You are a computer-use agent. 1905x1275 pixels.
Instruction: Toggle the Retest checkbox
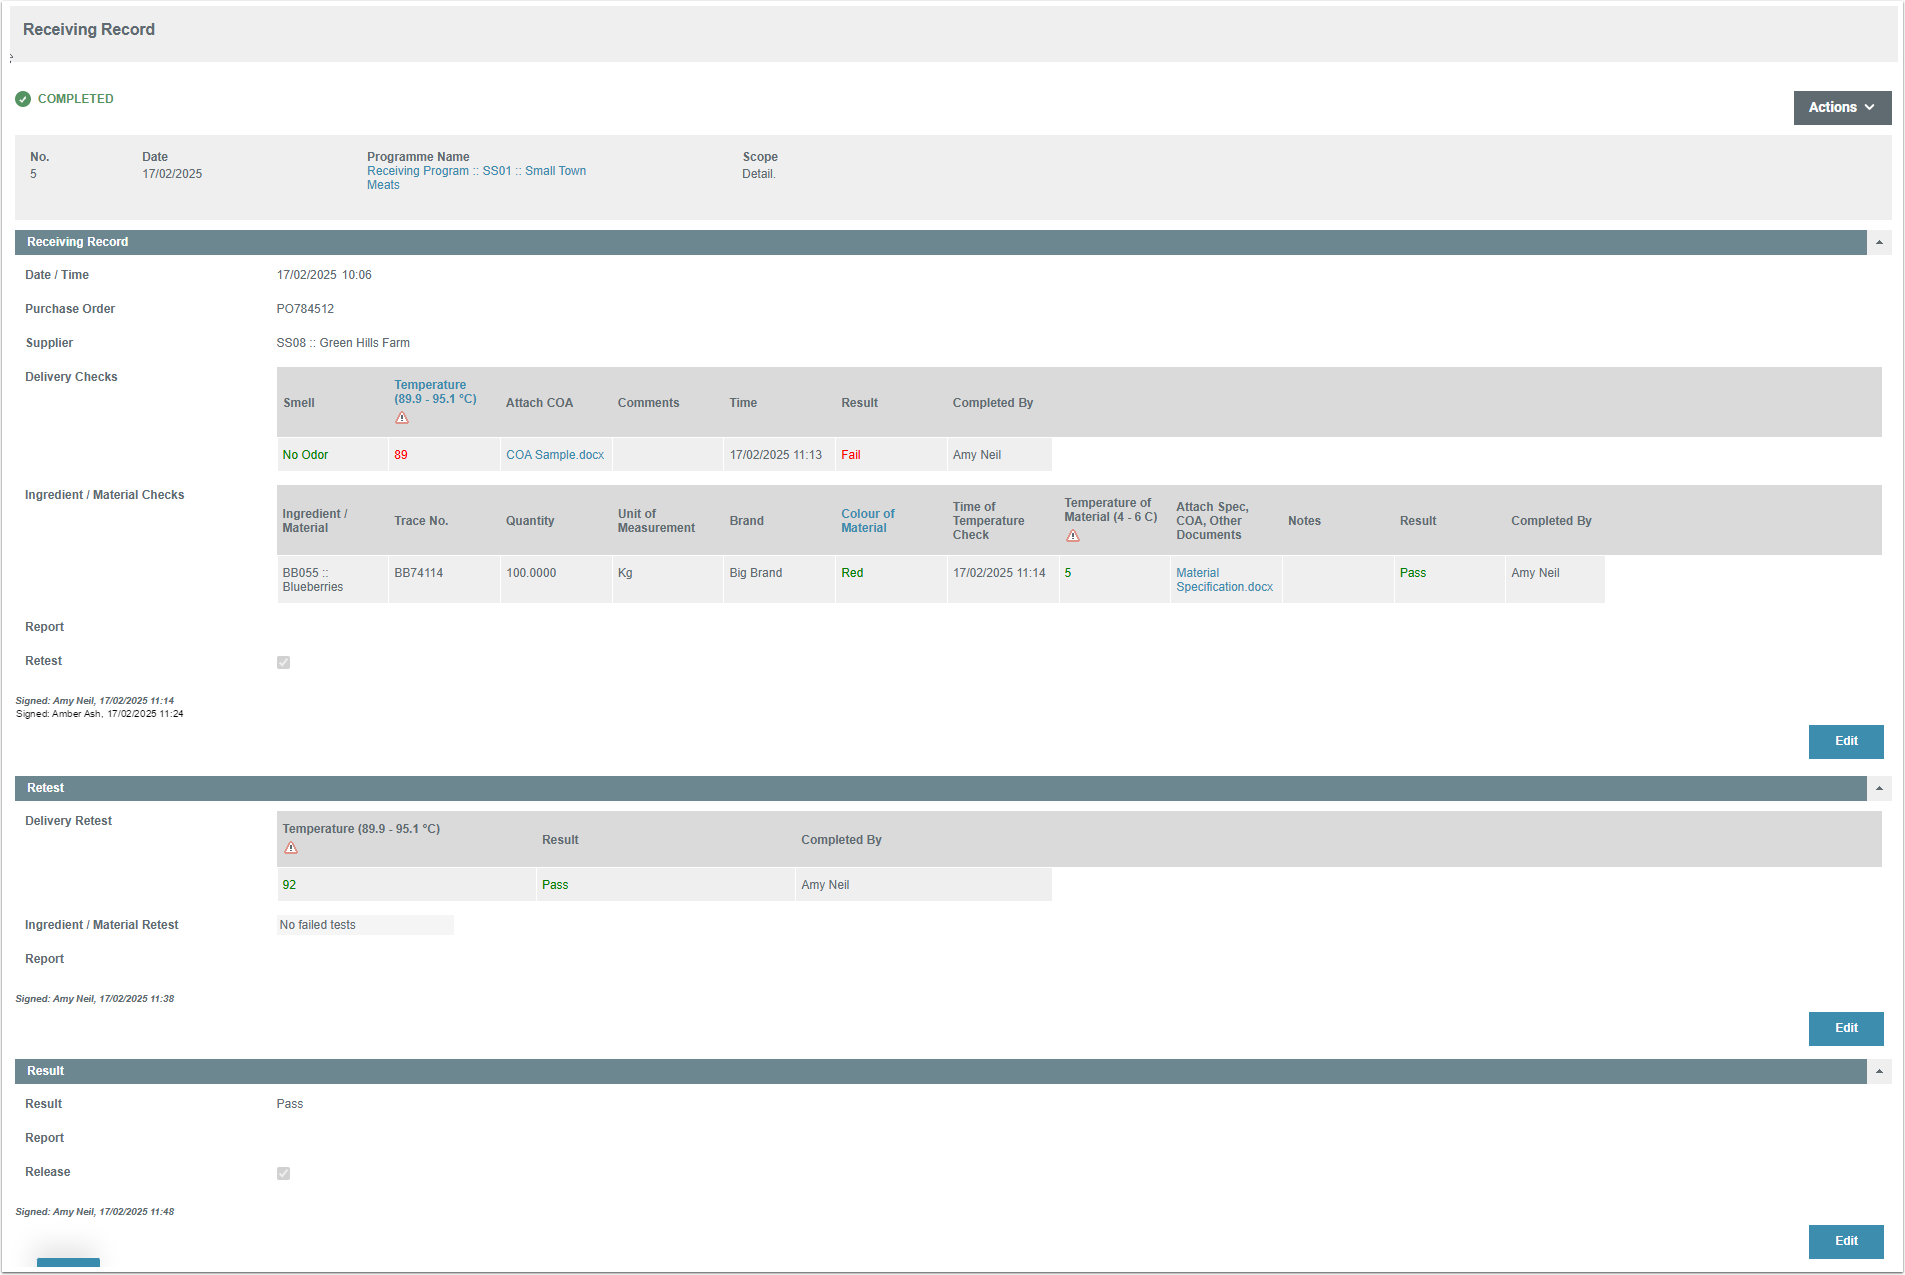(x=284, y=662)
